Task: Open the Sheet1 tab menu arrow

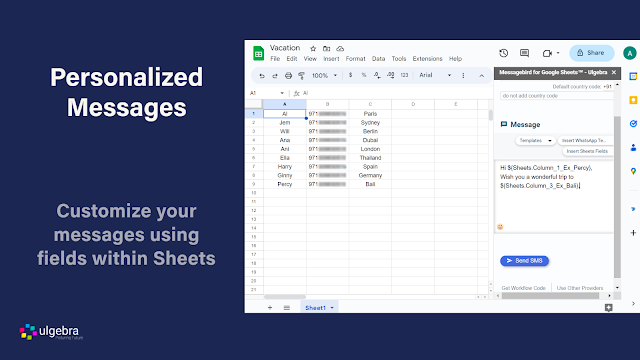Action: click(332, 308)
